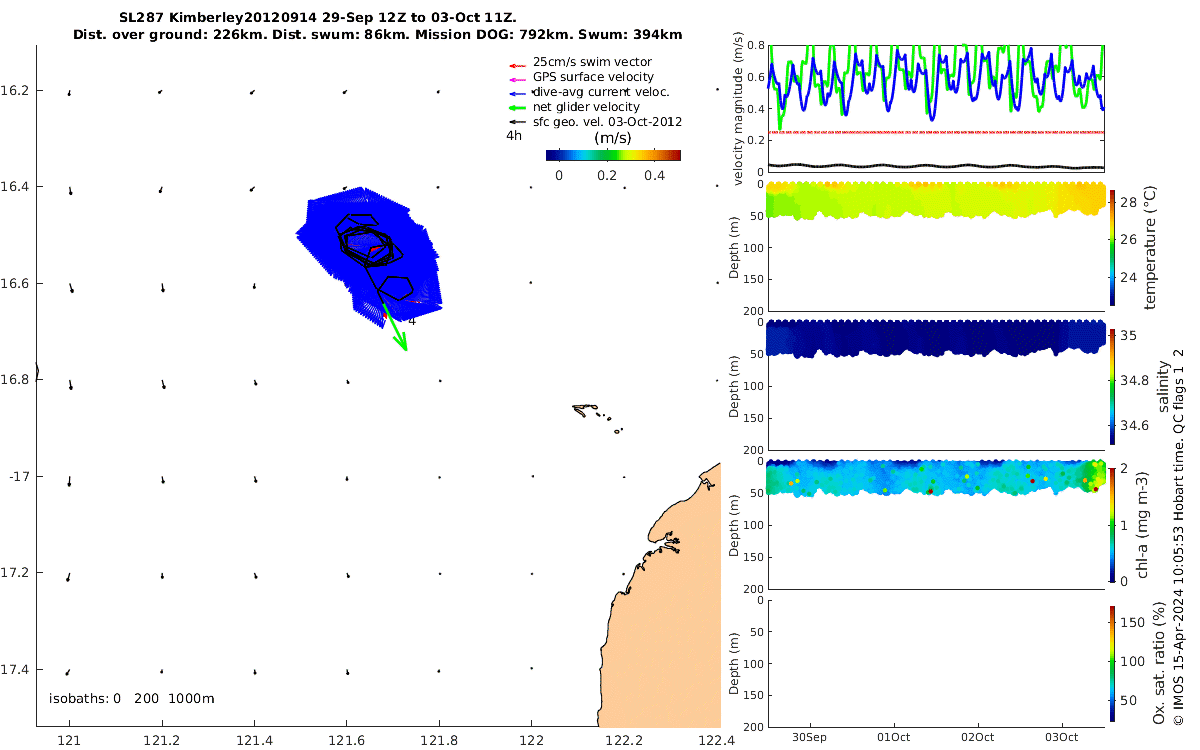Click the temperature depth section plot
Image resolution: width=1200 pixels, height=750 pixels.
936,247
